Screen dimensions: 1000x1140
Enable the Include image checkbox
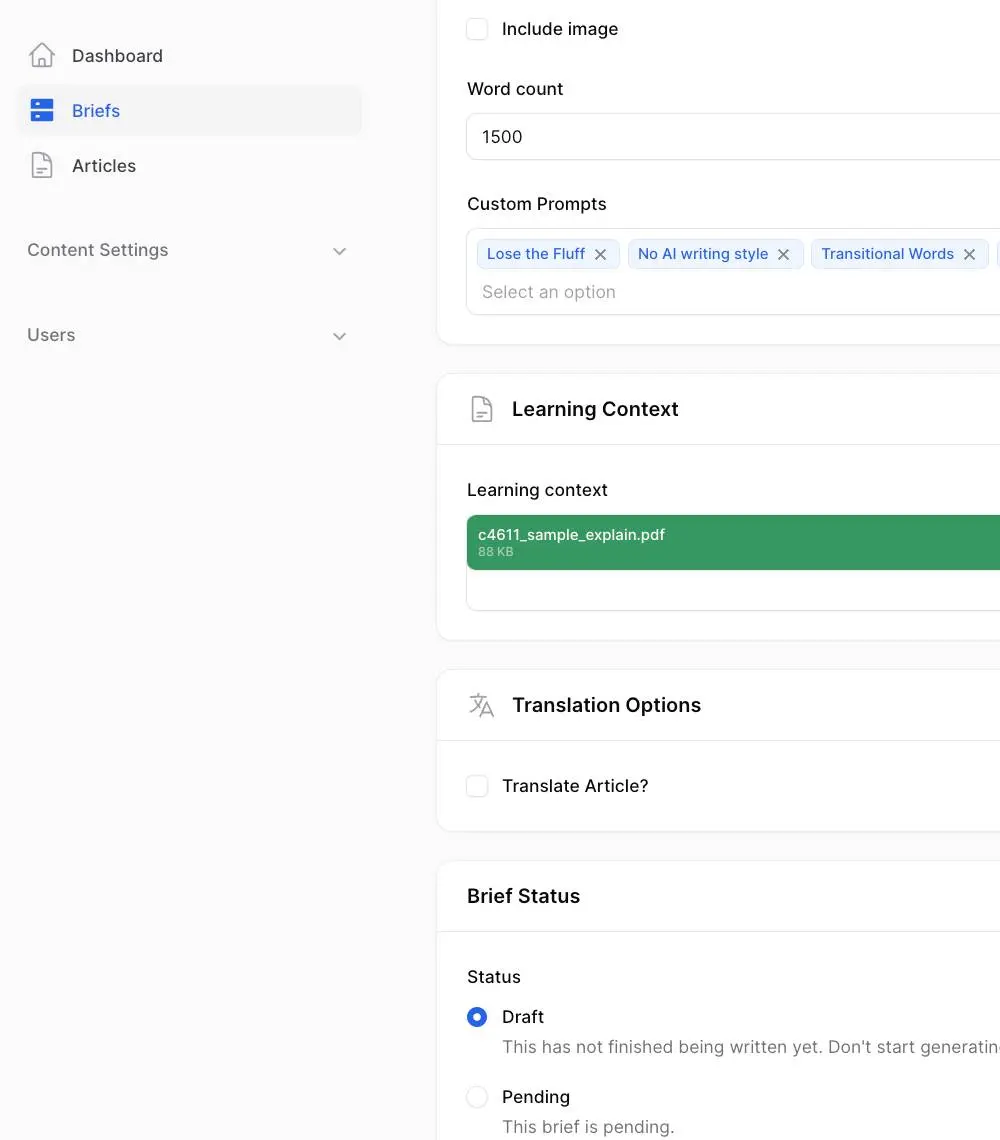[x=478, y=29]
